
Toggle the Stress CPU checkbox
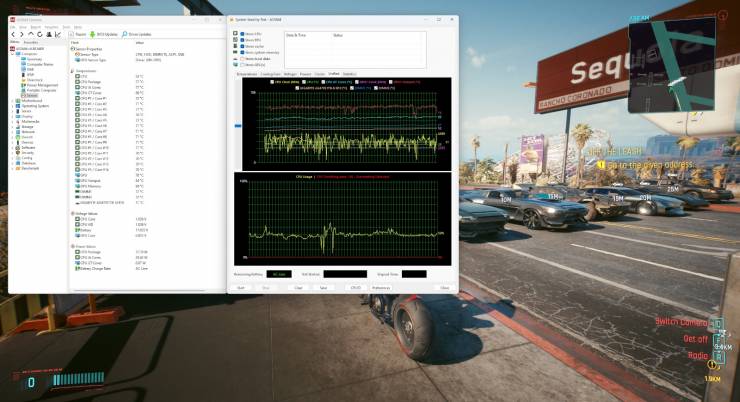tap(242, 34)
